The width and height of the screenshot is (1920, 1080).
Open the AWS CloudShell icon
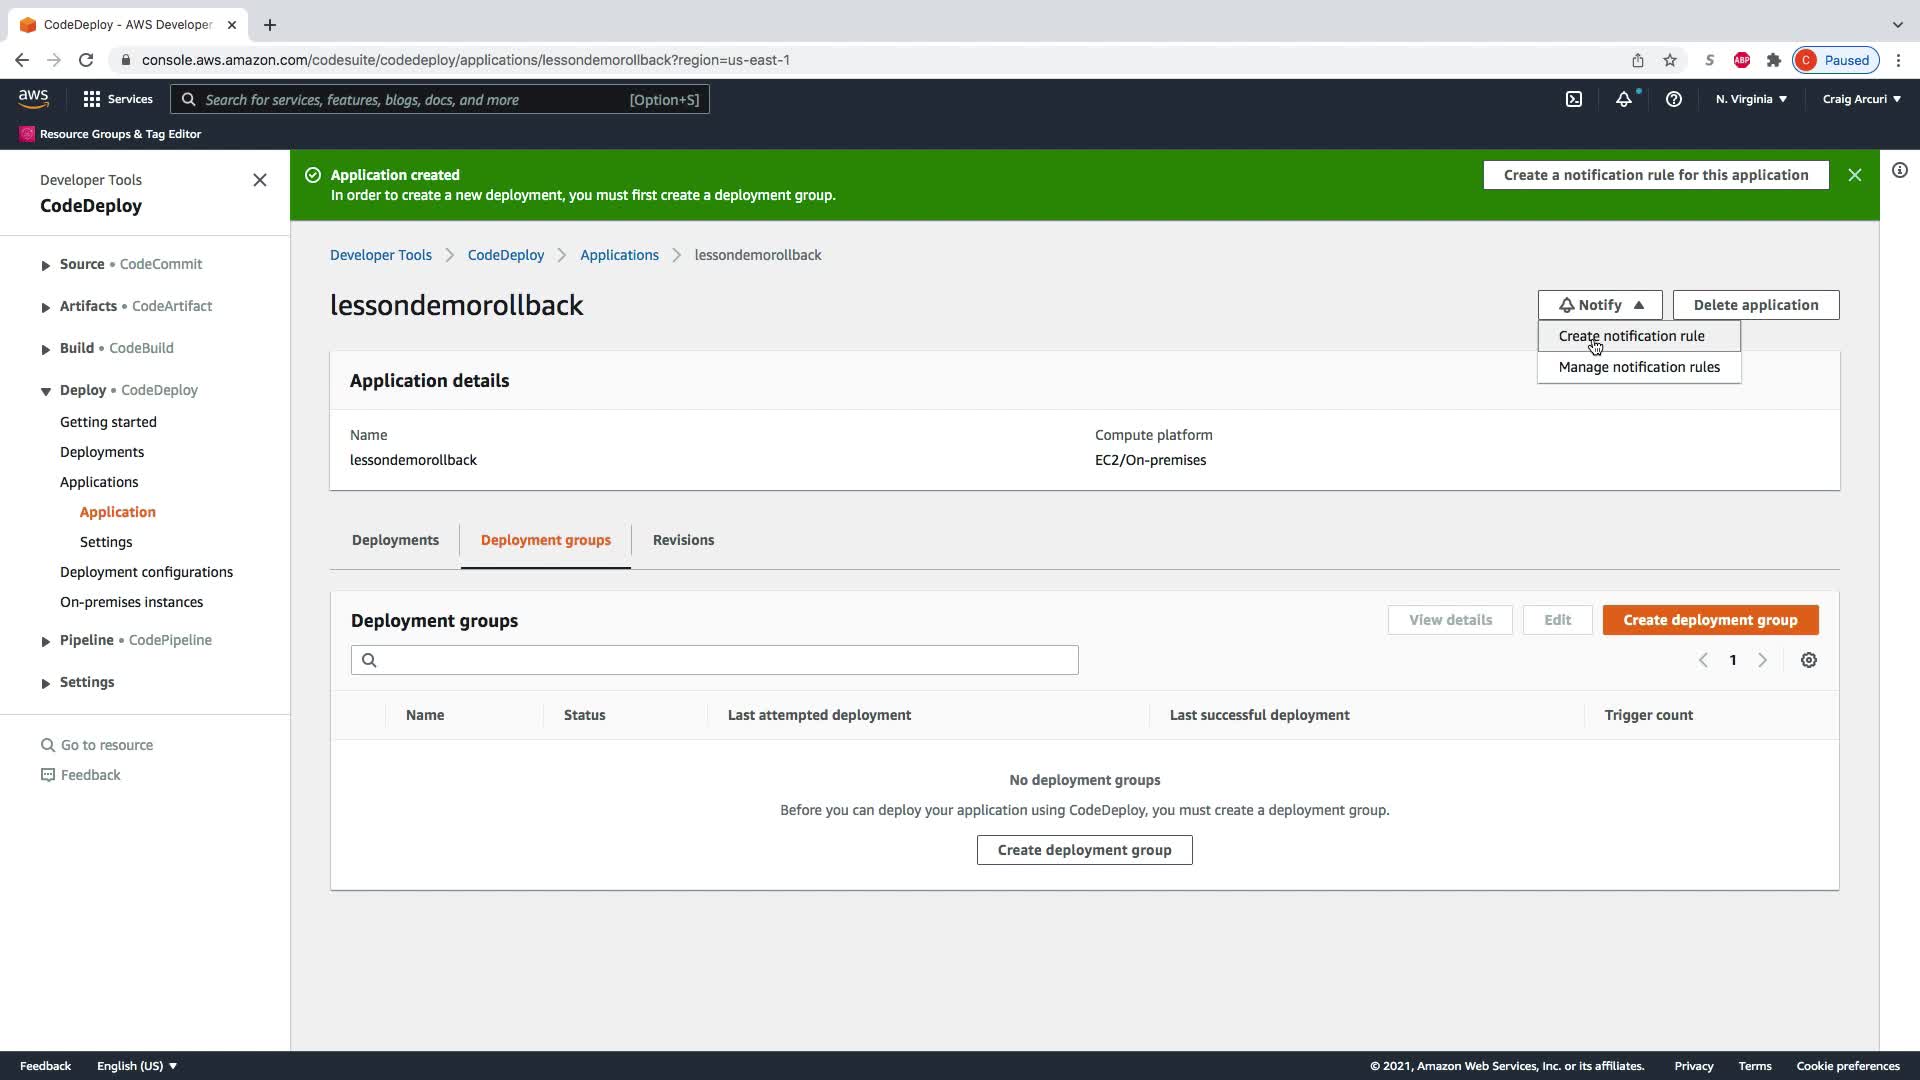(x=1573, y=99)
